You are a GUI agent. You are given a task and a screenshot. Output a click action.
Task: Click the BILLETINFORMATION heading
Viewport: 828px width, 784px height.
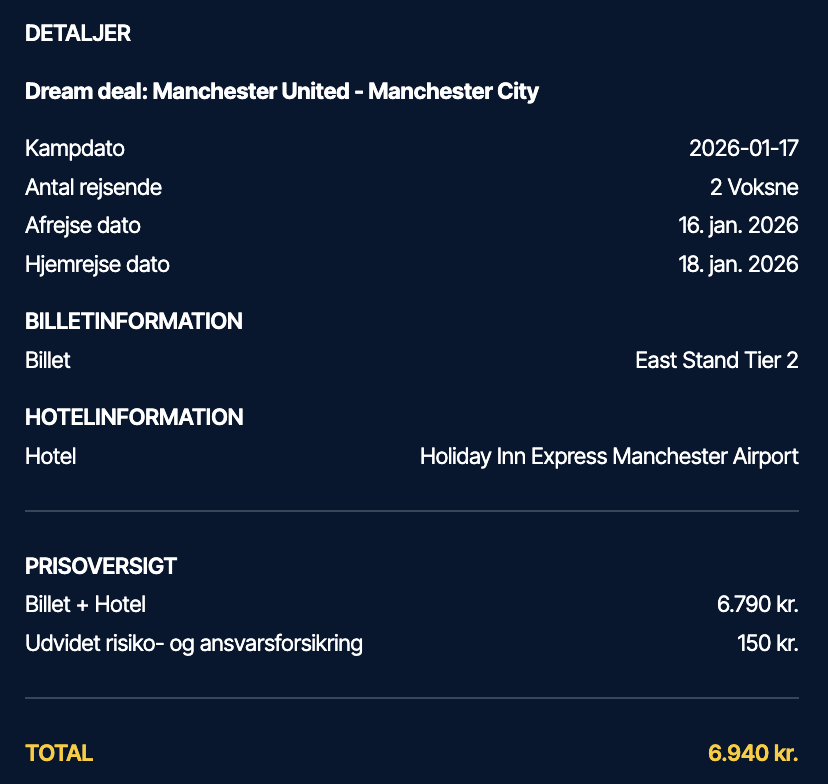(134, 322)
